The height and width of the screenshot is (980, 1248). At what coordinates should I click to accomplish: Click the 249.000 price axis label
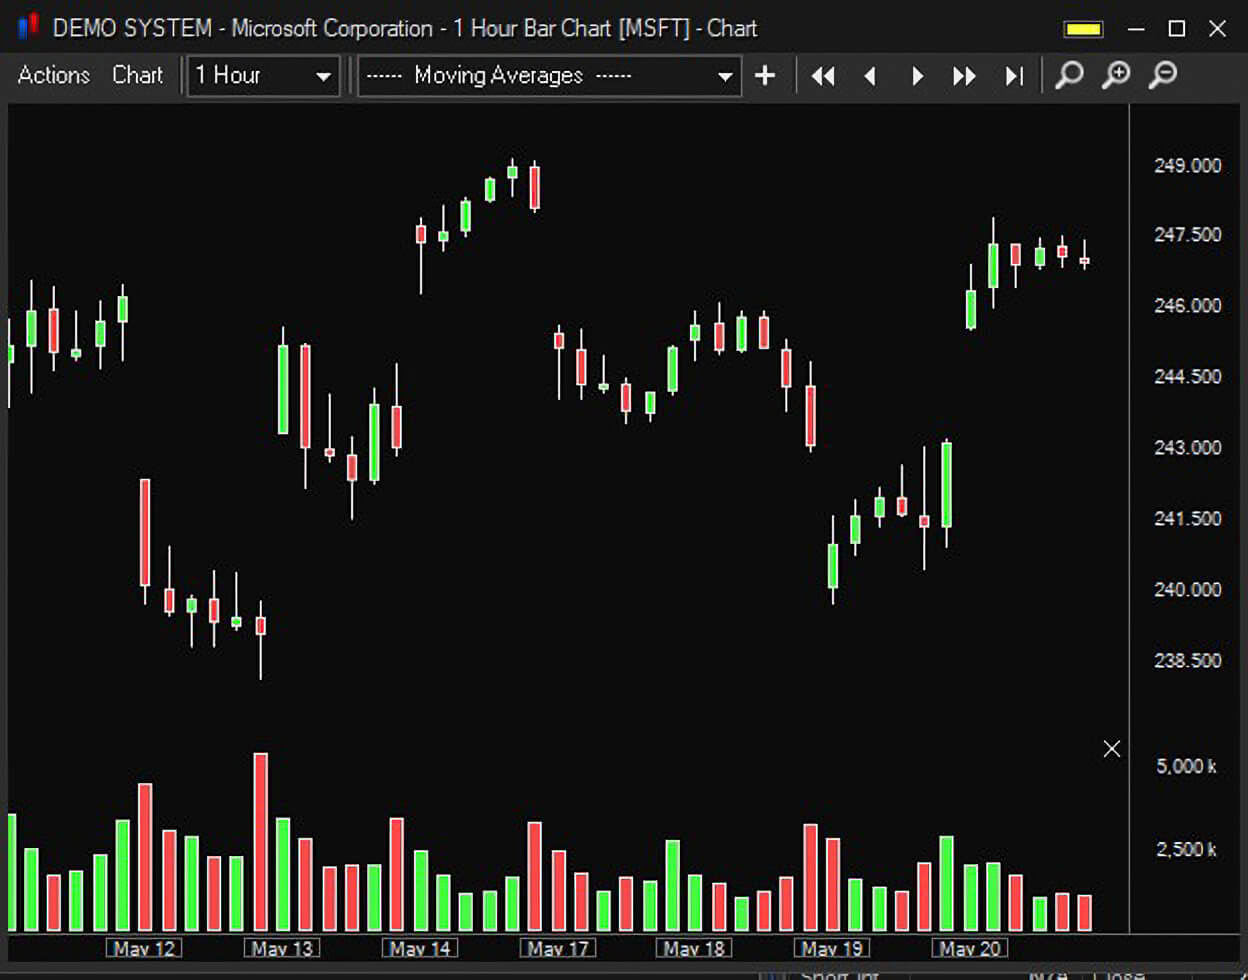1187,165
